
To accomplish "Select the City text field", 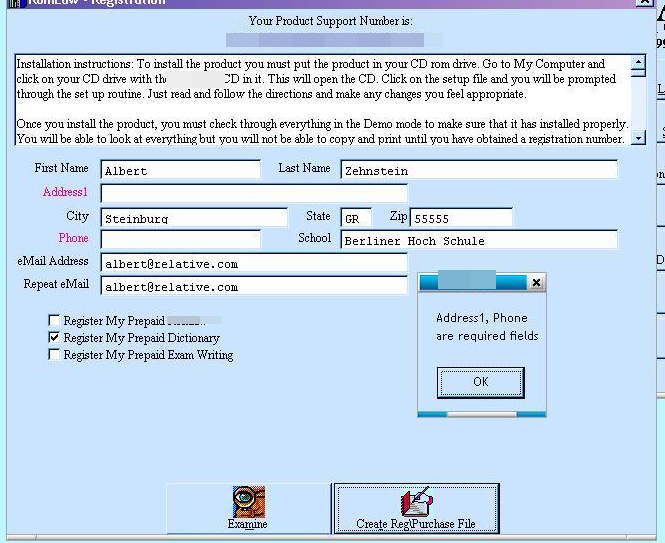I will click(x=194, y=217).
